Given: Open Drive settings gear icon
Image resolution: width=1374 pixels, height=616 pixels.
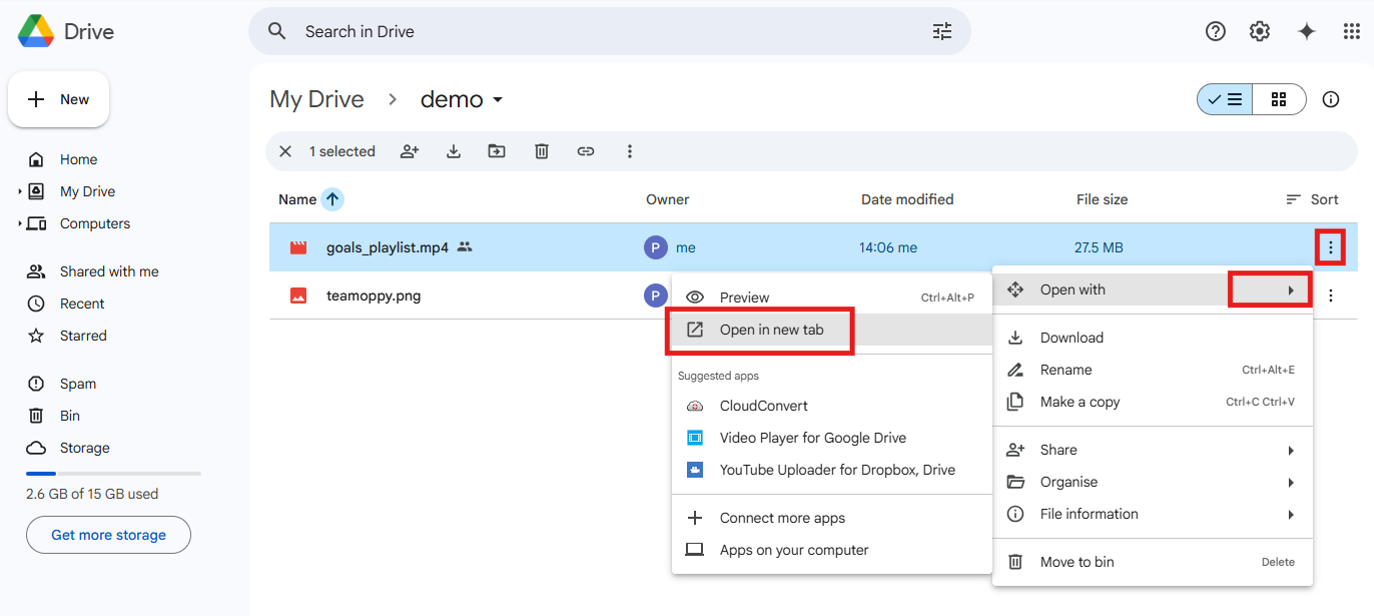Looking at the screenshot, I should pos(1259,32).
